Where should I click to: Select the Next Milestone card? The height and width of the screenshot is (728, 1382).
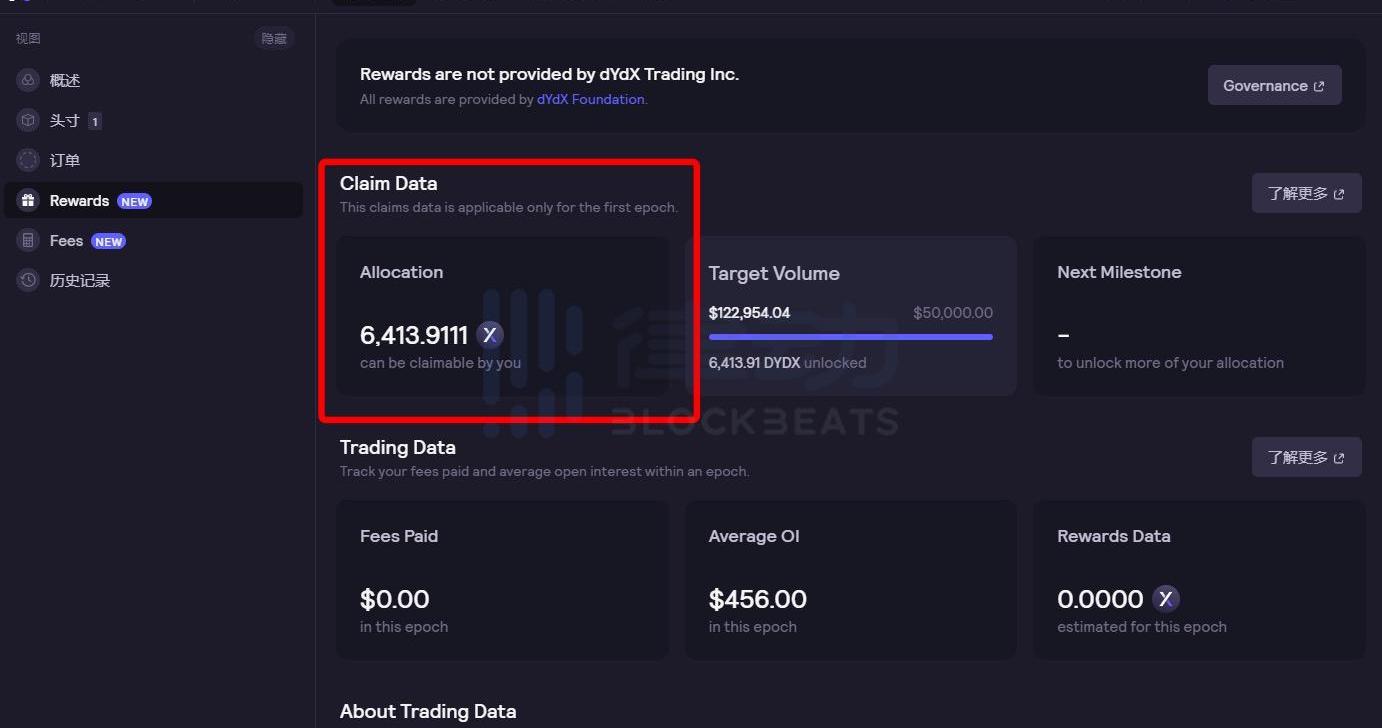click(x=1198, y=315)
